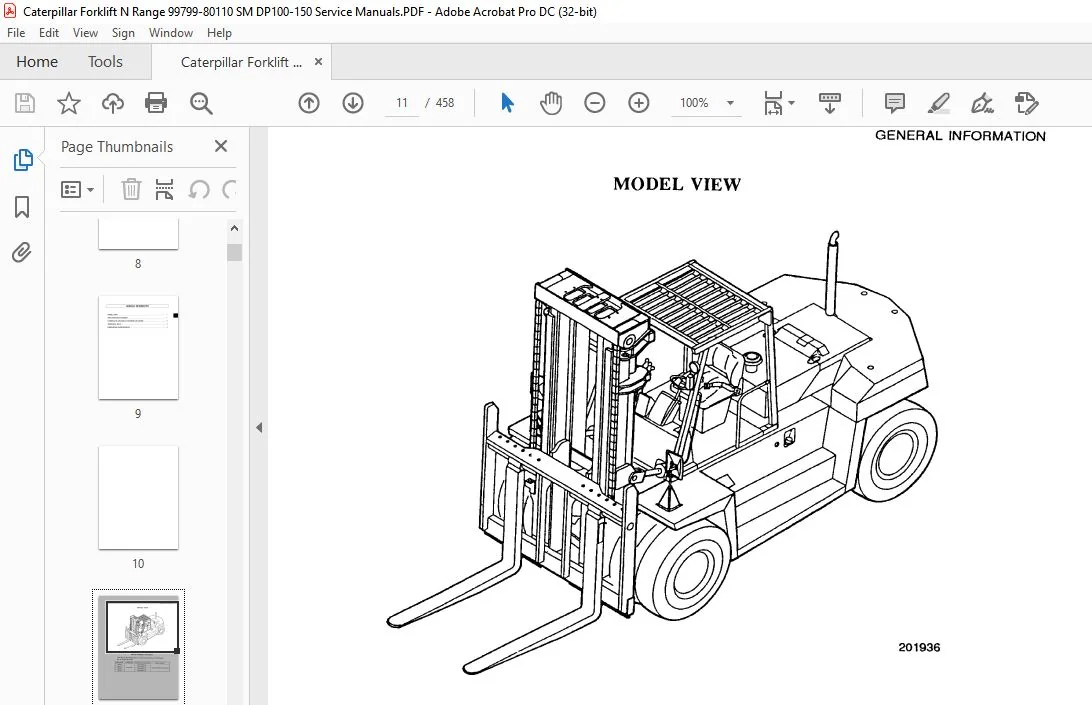Select page 8 thumbnail
This screenshot has width=1092, height=705.
point(139,233)
